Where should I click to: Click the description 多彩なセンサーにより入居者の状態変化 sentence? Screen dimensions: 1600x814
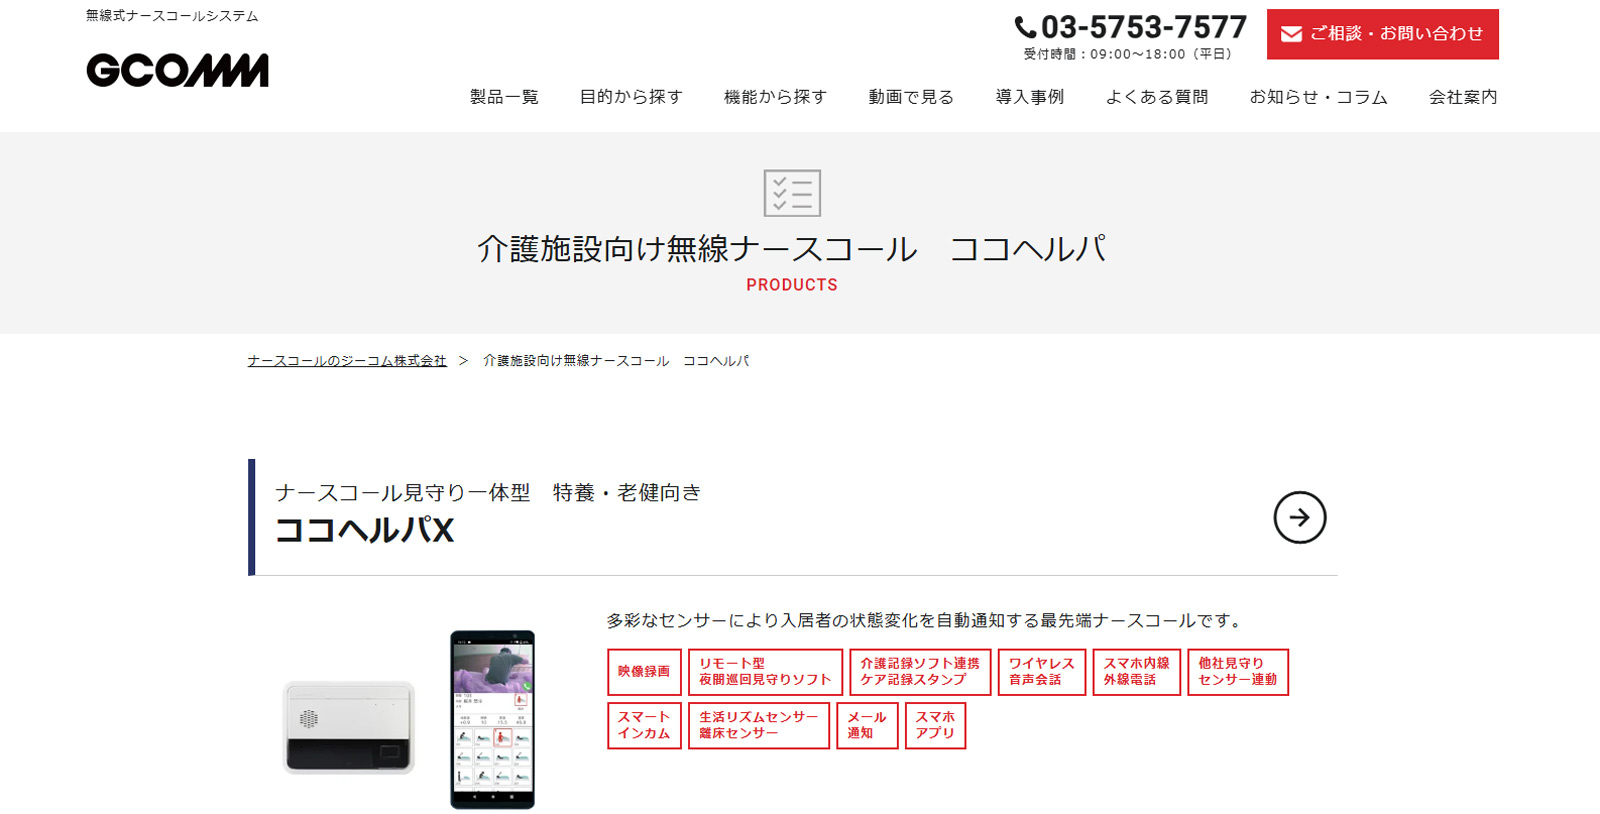click(926, 621)
